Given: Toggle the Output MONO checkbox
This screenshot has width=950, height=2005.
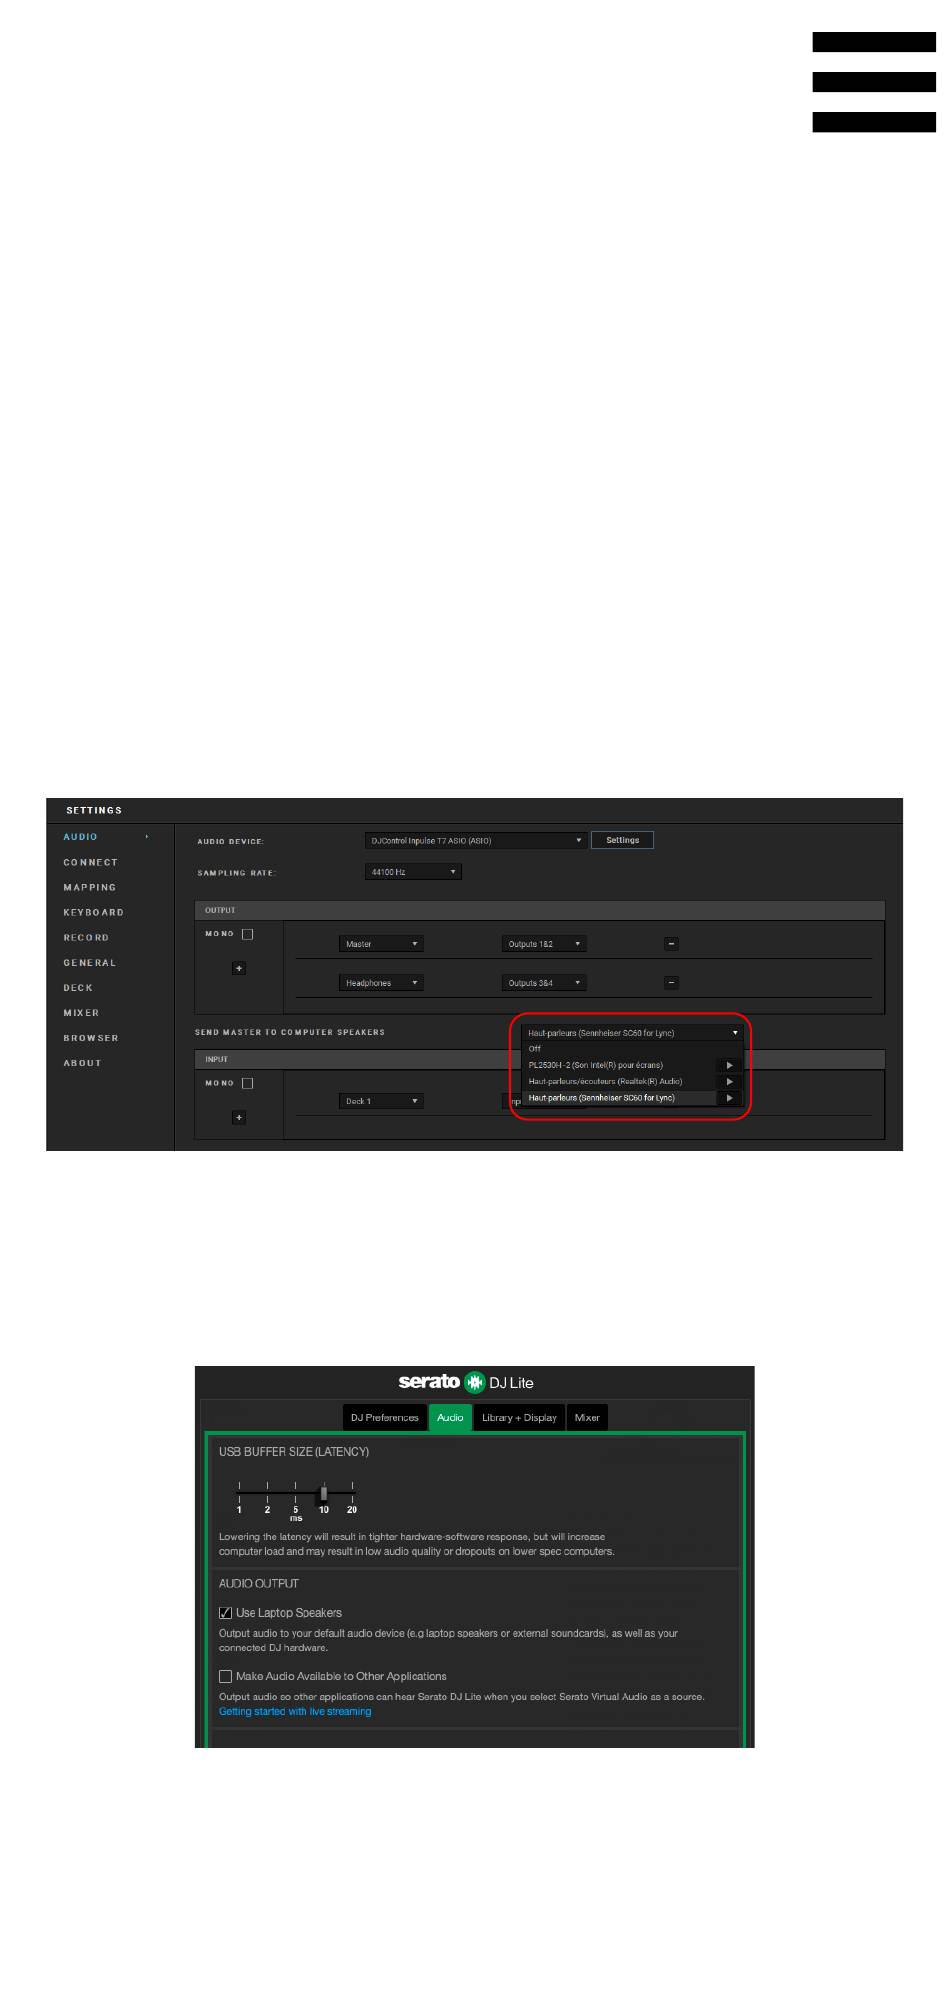Looking at the screenshot, I should 248,934.
